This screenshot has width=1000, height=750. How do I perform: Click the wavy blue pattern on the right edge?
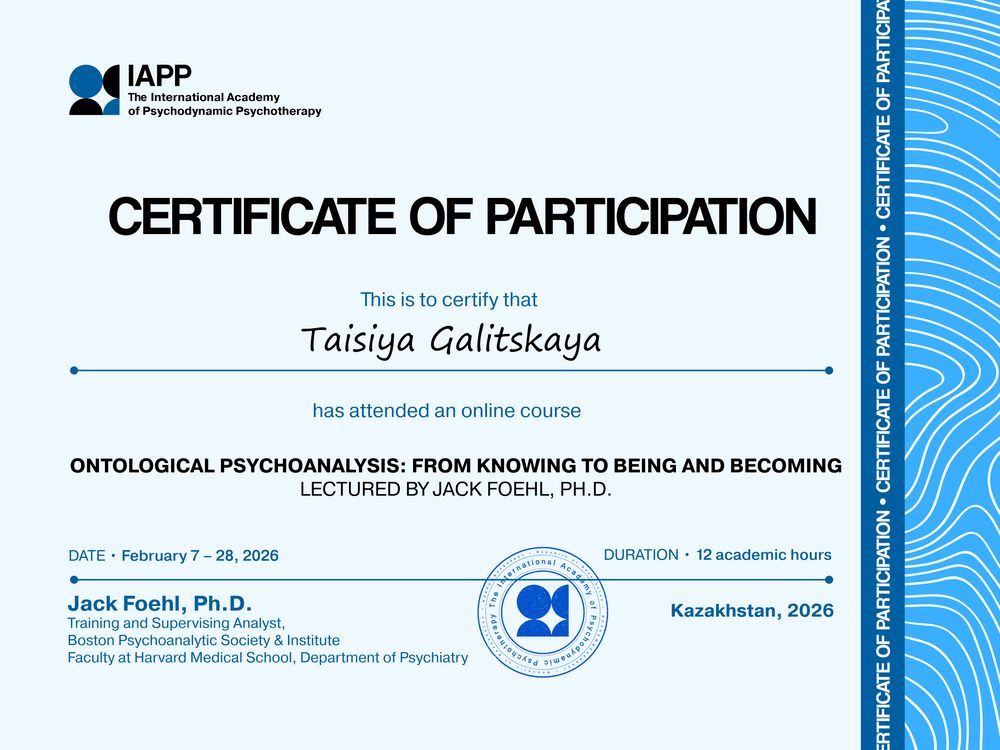952,375
